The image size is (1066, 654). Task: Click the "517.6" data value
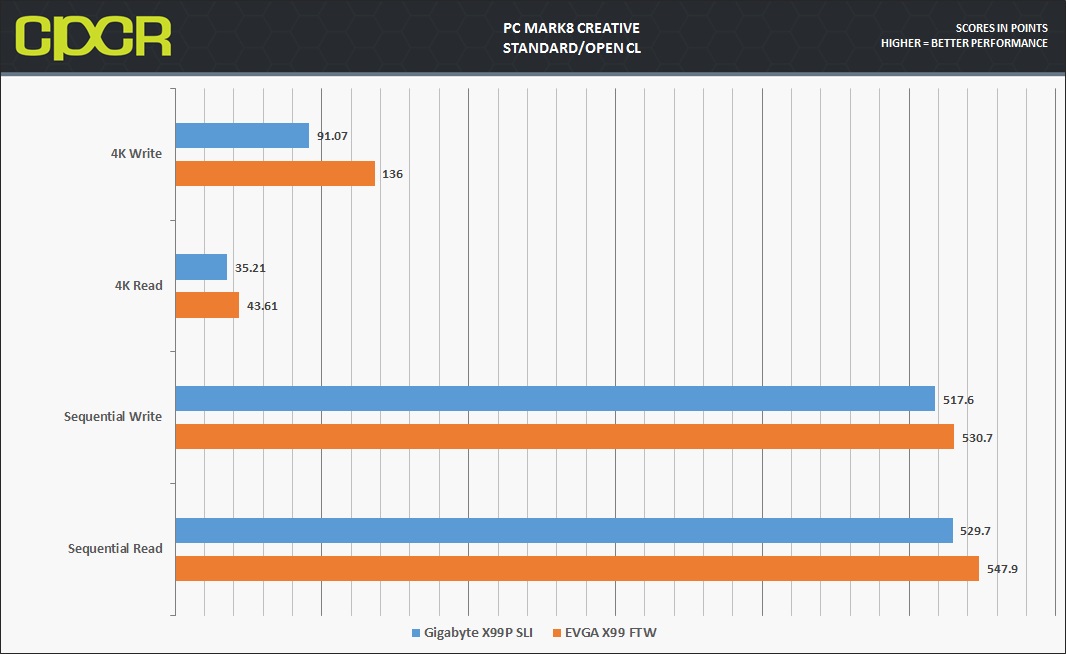(x=959, y=400)
